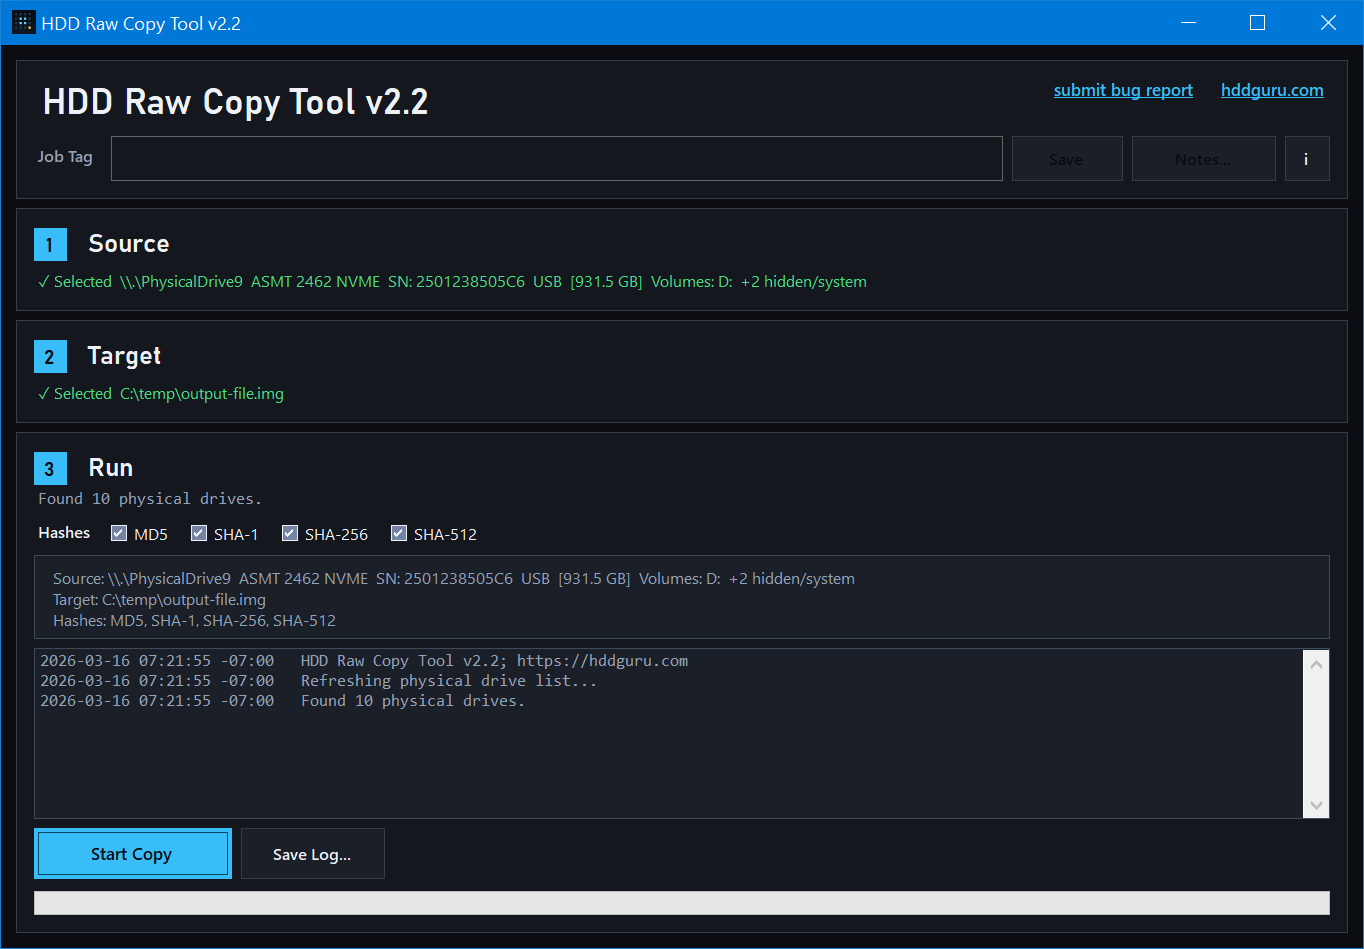This screenshot has width=1364, height=949.
Task: Open the Notes dialog
Action: 1203,158
